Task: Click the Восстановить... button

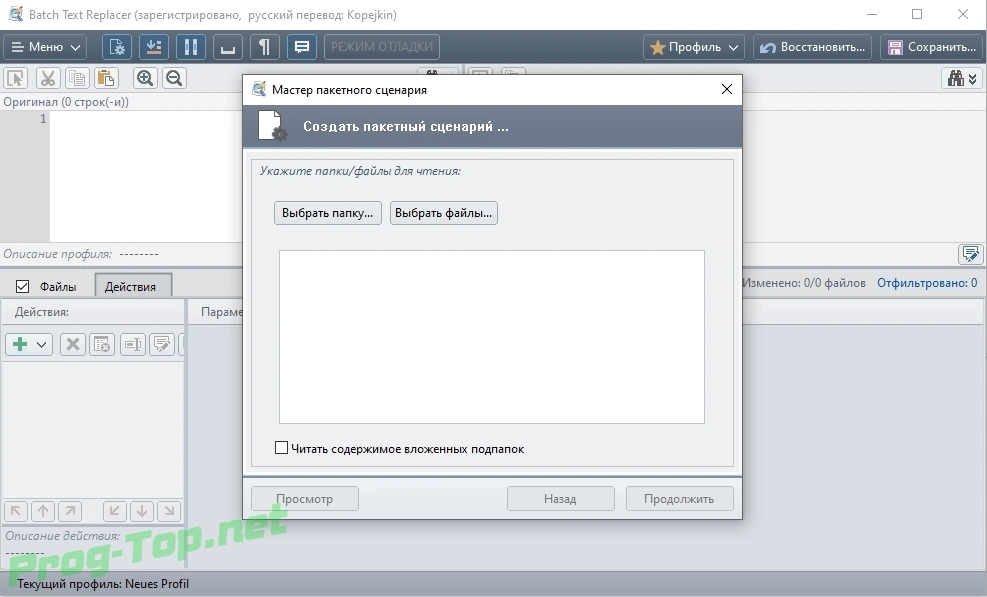Action: [813, 47]
